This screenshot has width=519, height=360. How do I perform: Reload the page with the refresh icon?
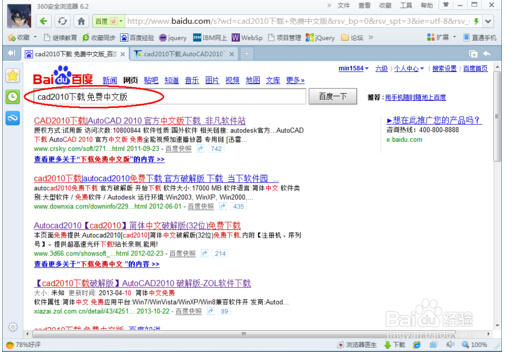[62, 21]
